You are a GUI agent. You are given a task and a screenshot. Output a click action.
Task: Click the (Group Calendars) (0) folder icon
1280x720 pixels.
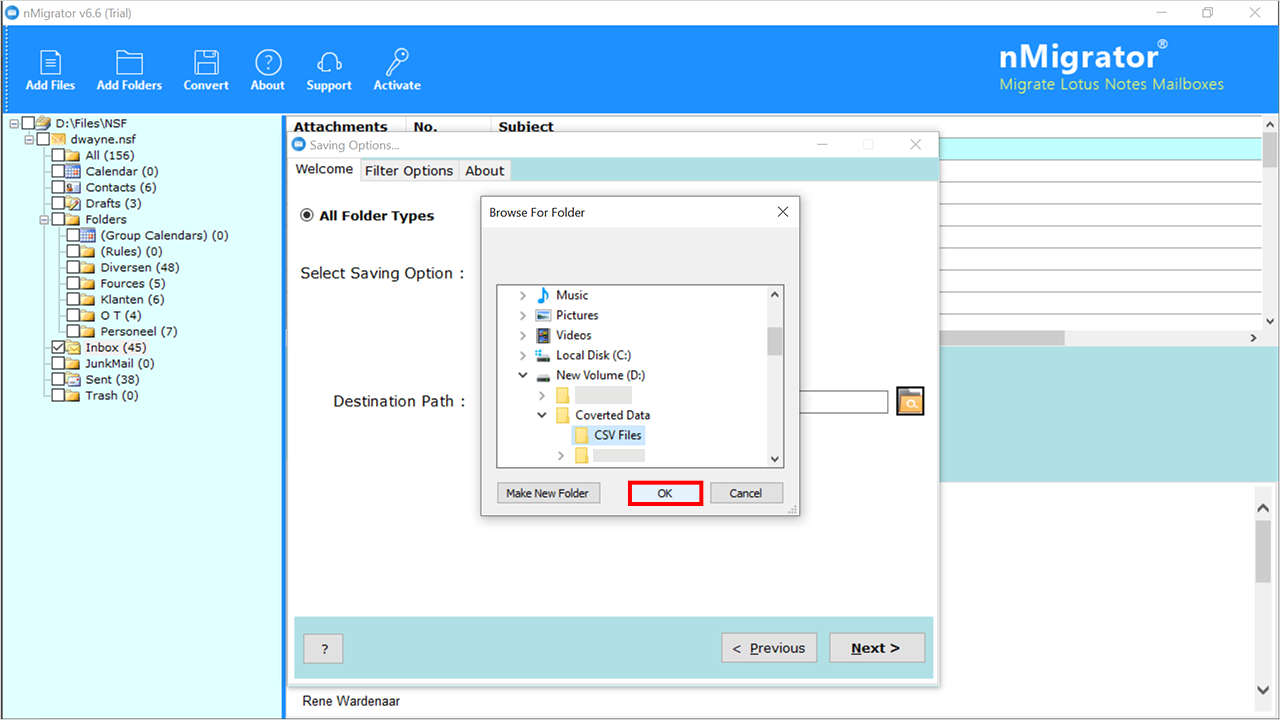coord(88,235)
